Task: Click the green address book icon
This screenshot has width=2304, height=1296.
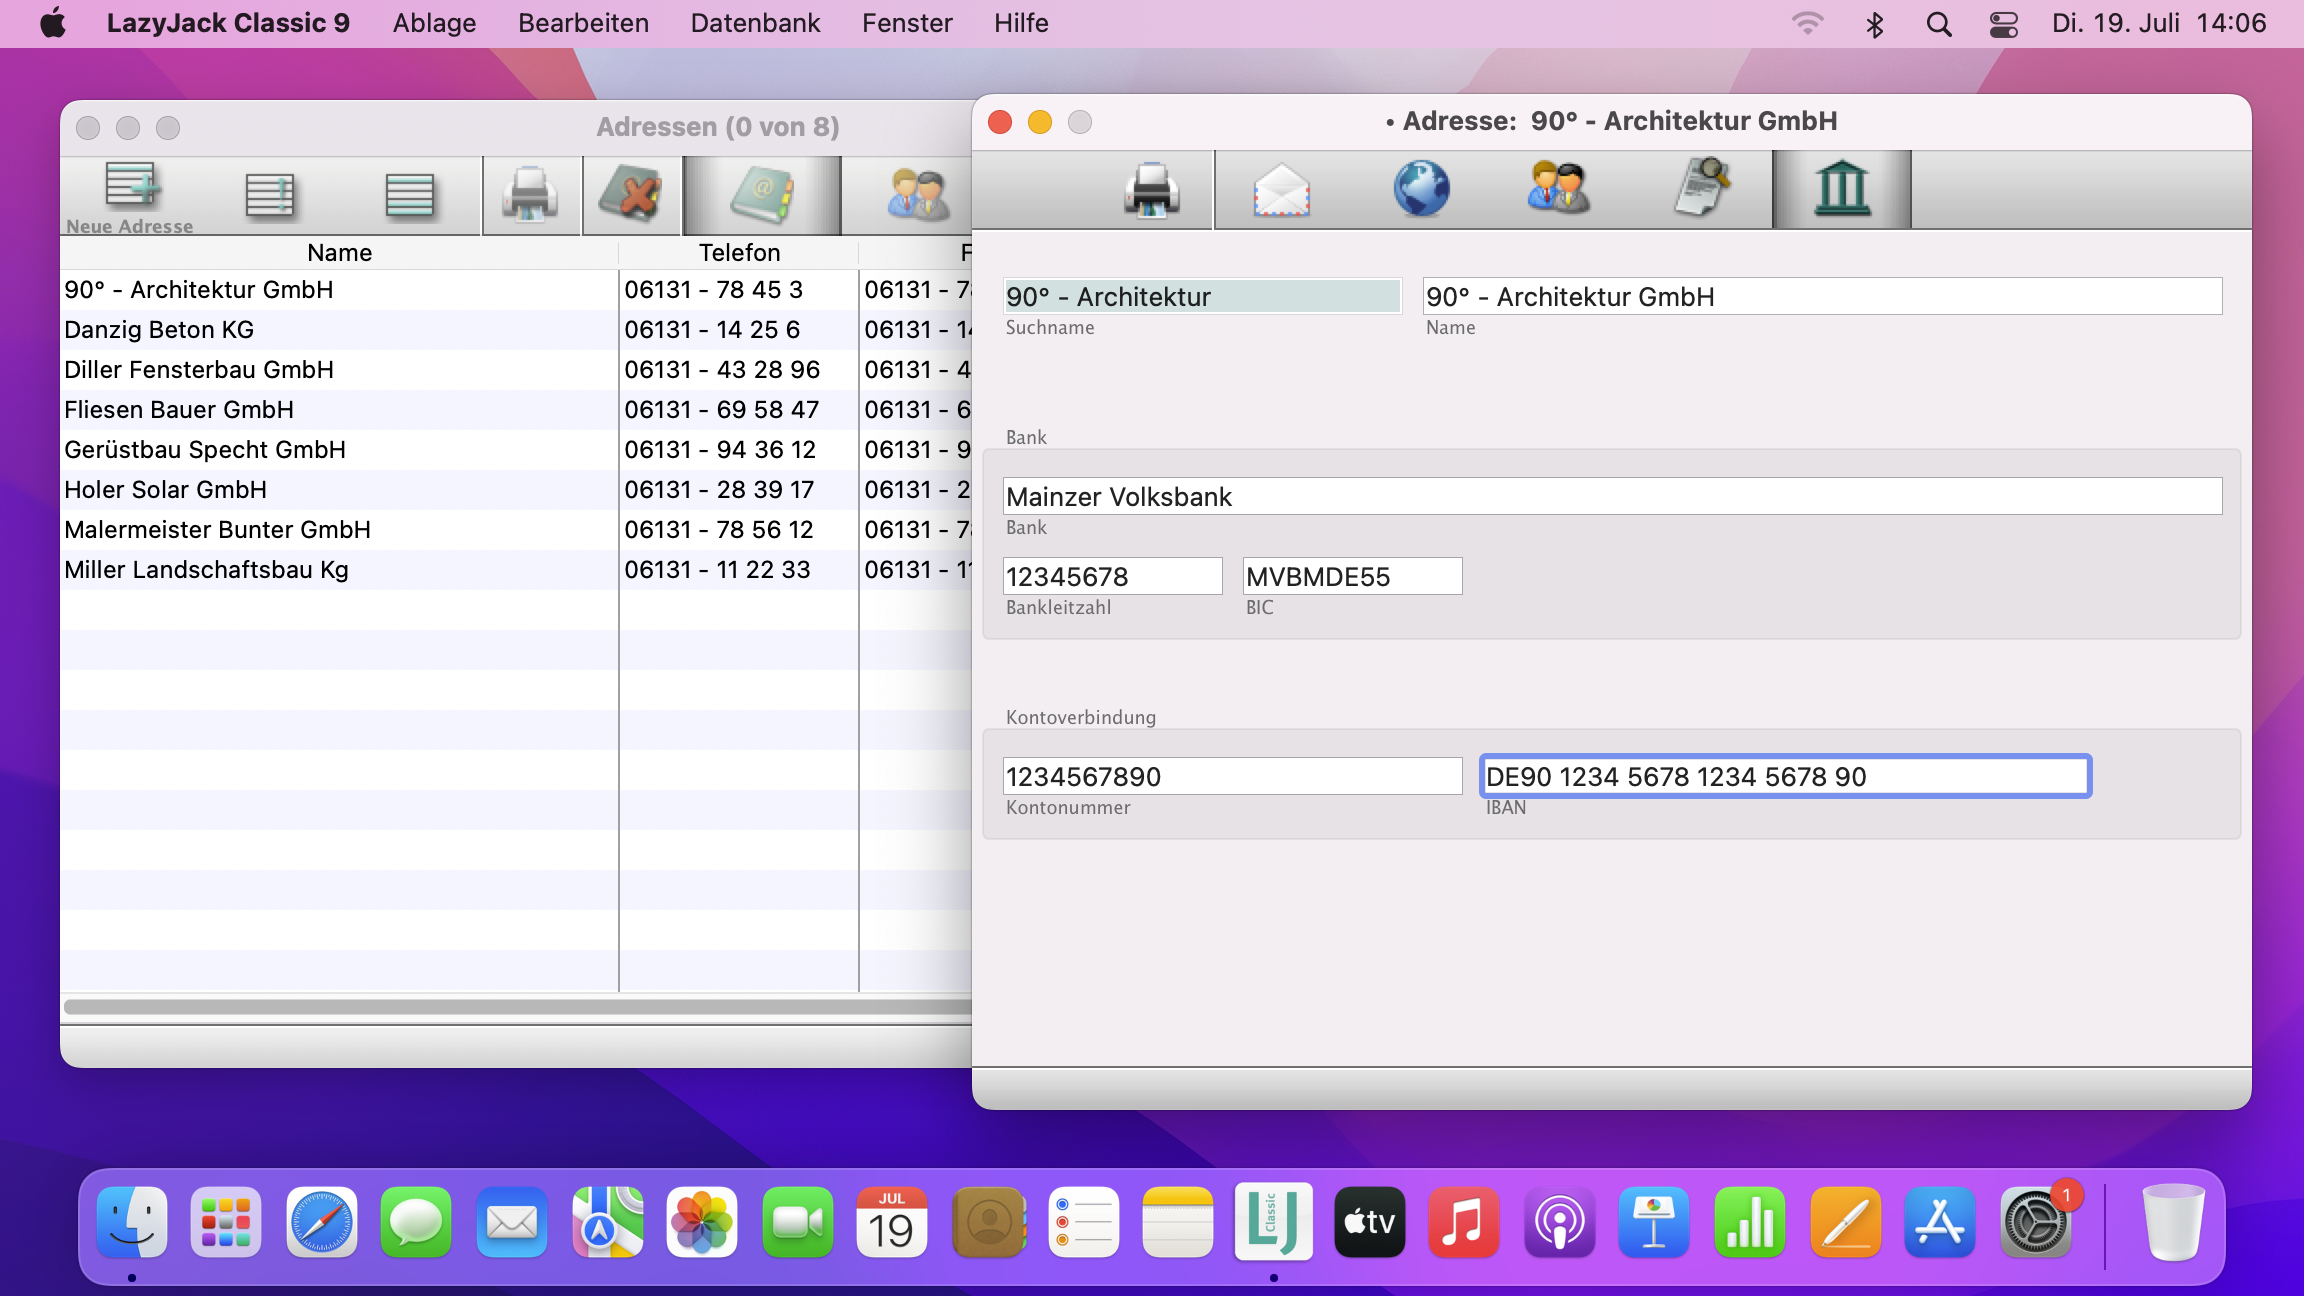Action: [x=762, y=194]
